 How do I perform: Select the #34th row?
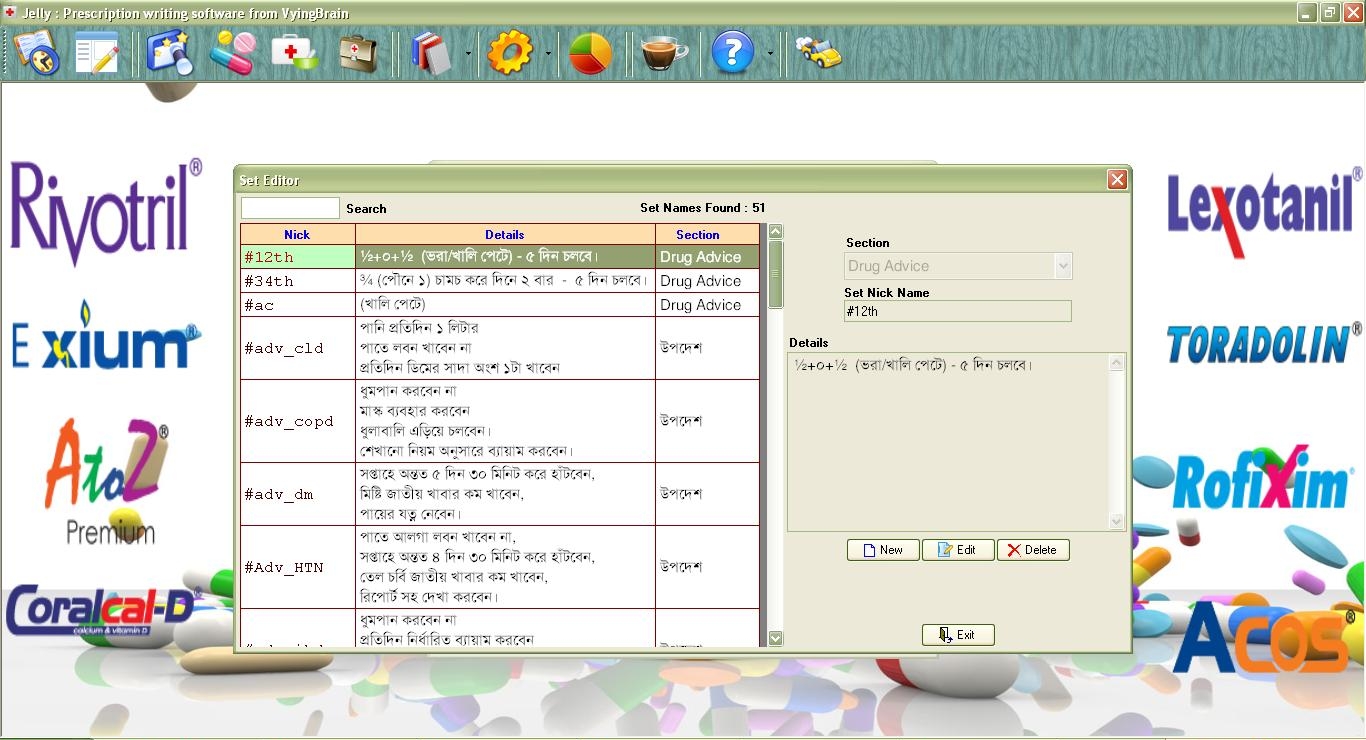[500, 281]
